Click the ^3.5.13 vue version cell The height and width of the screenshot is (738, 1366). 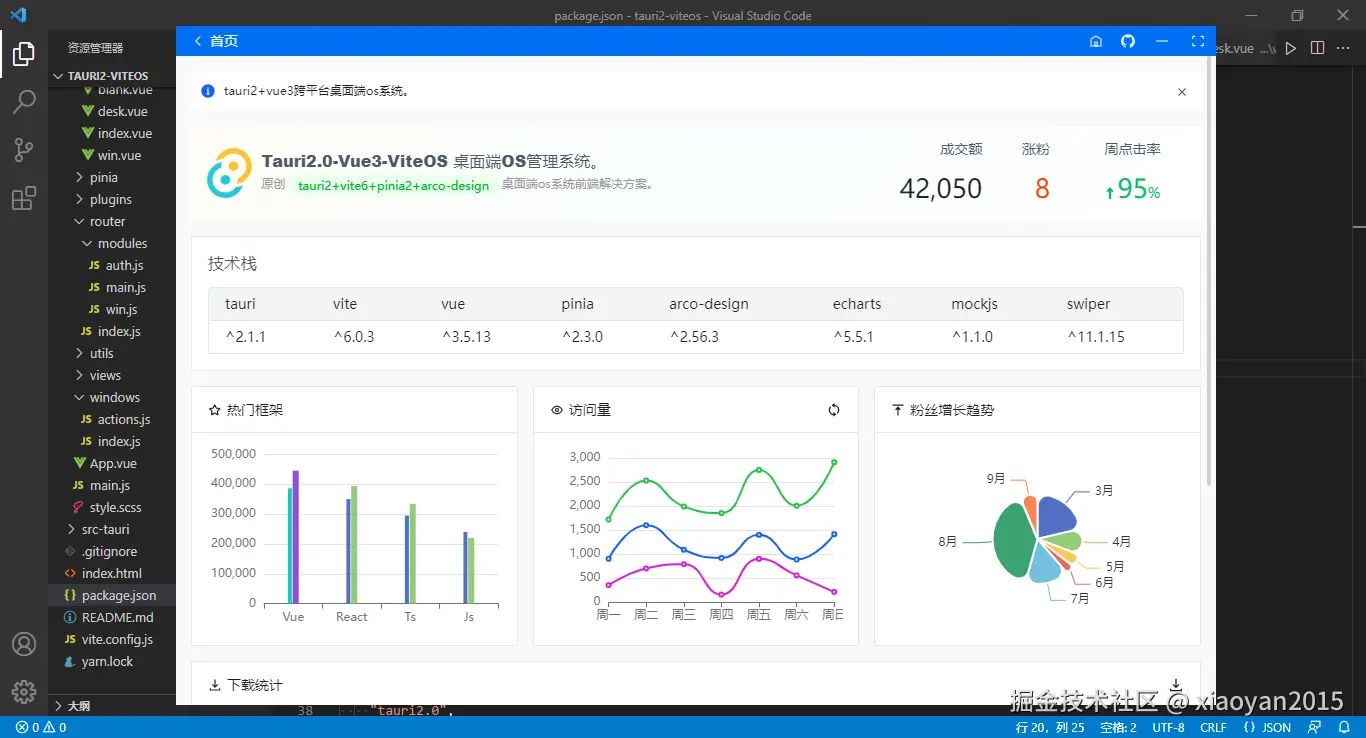[x=466, y=337]
